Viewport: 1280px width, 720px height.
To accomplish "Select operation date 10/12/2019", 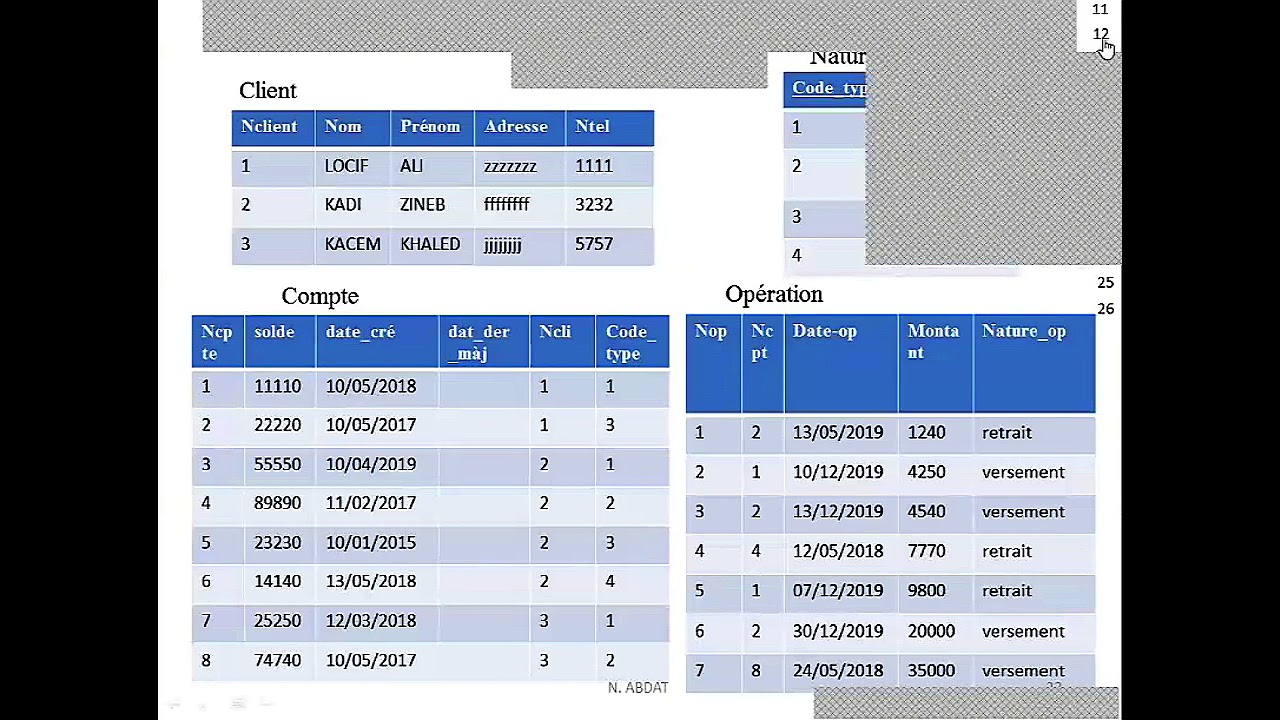I will (838, 472).
